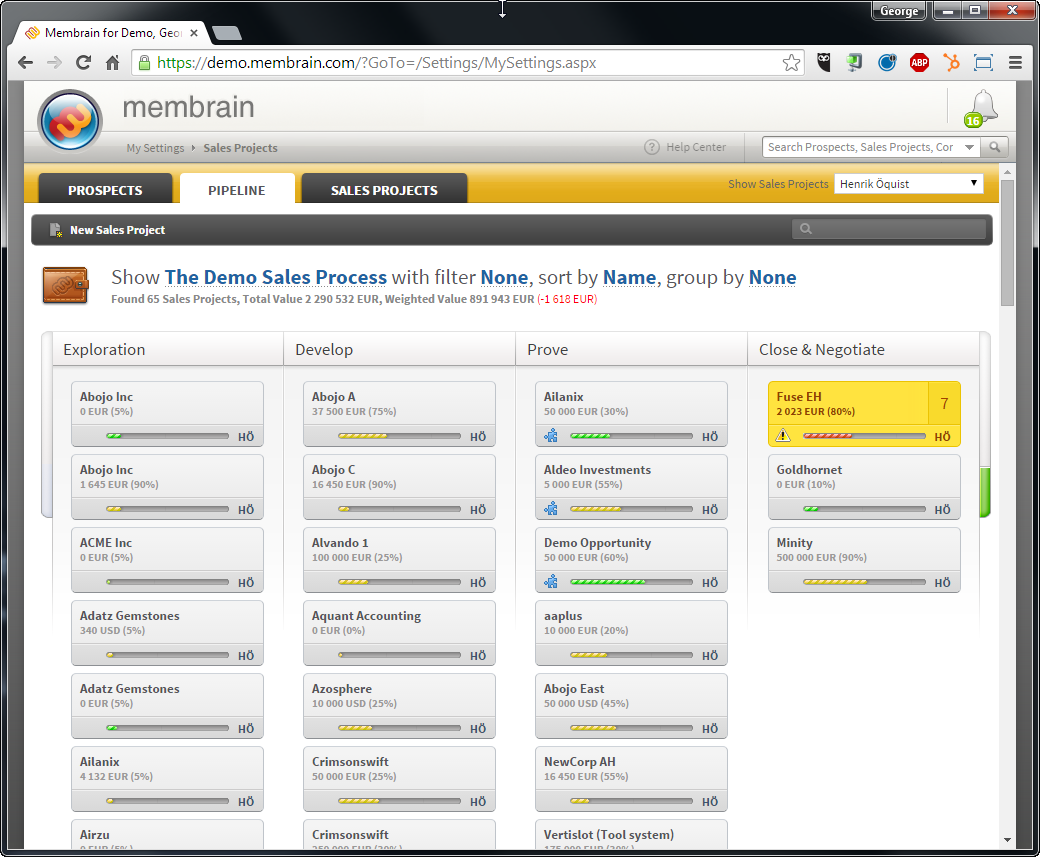
Task: Open the notifications bell with 16 alerts
Action: point(982,107)
